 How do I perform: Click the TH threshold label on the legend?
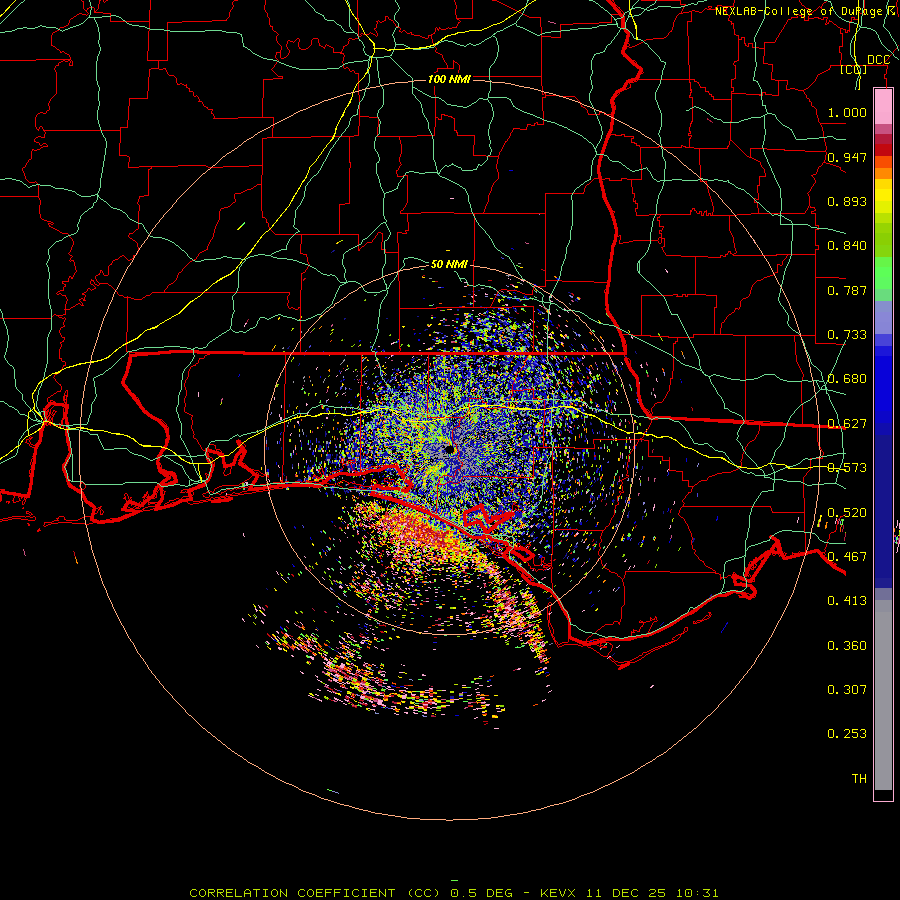click(x=859, y=779)
